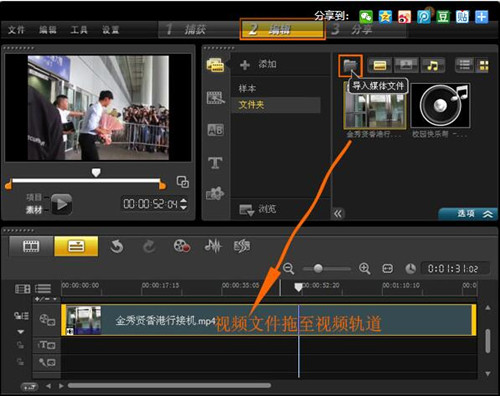Click the preview scrubber handle
The height and width of the screenshot is (396, 500).
(96, 173)
